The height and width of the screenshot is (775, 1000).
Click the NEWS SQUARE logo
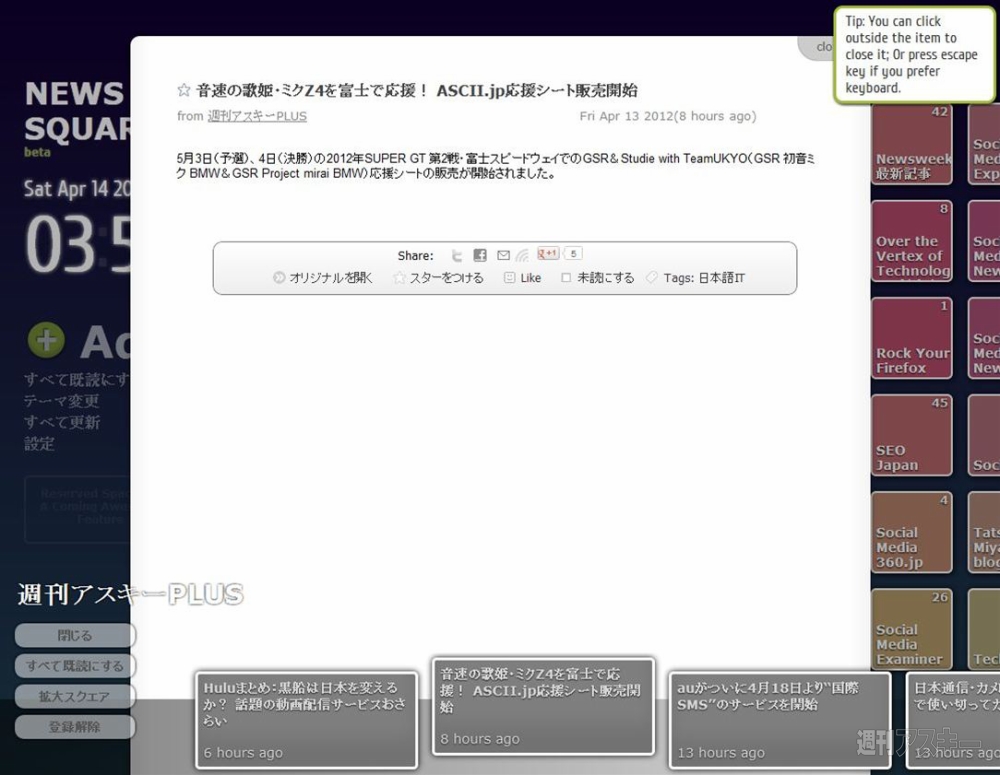pos(77,111)
